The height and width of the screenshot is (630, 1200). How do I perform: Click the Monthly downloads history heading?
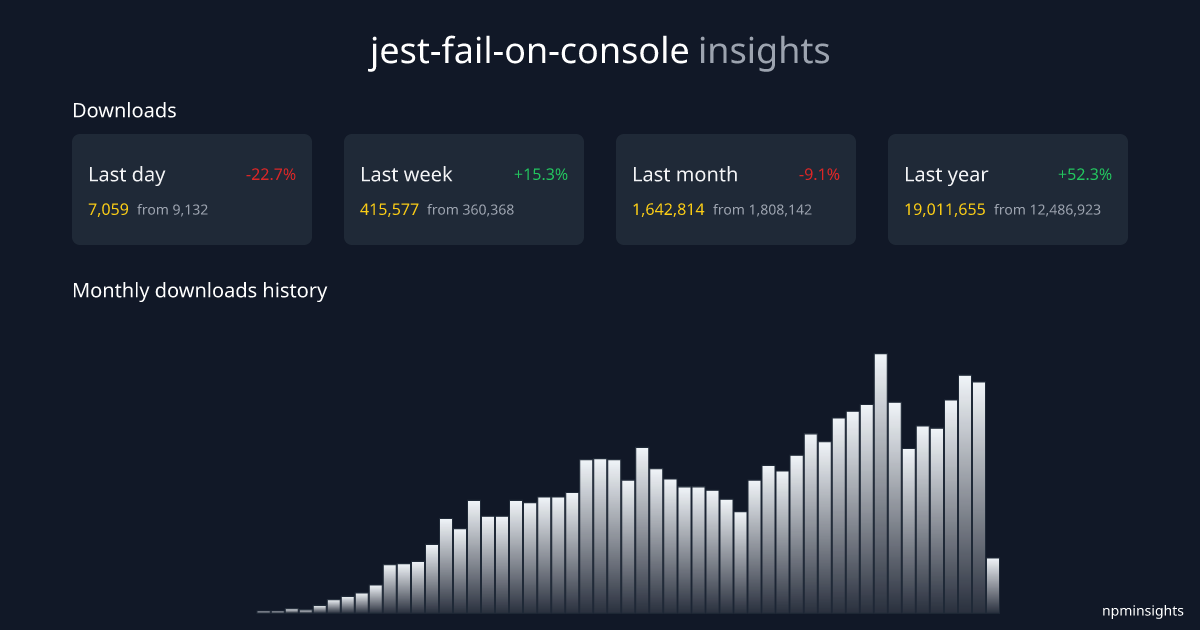[200, 291]
